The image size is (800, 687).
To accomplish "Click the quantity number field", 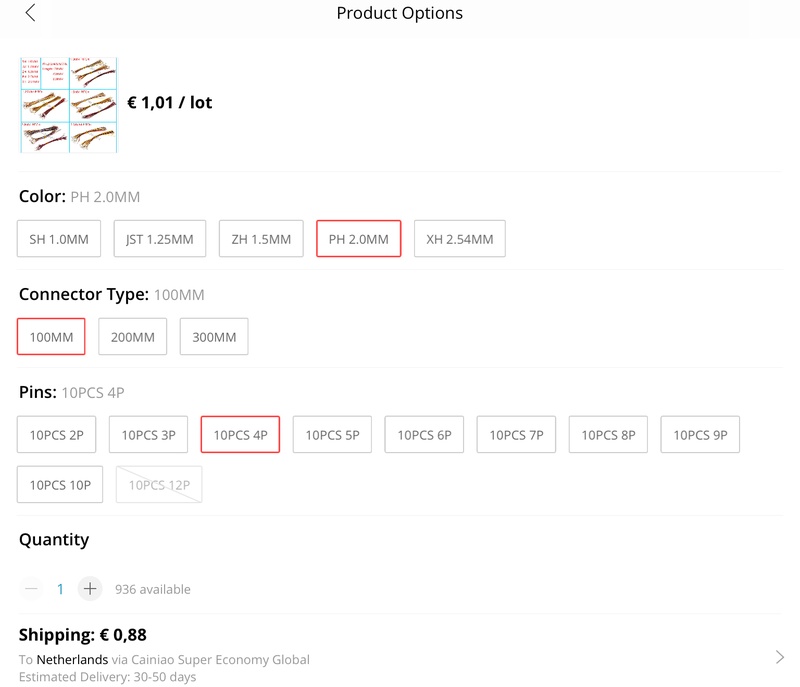I will (x=60, y=589).
